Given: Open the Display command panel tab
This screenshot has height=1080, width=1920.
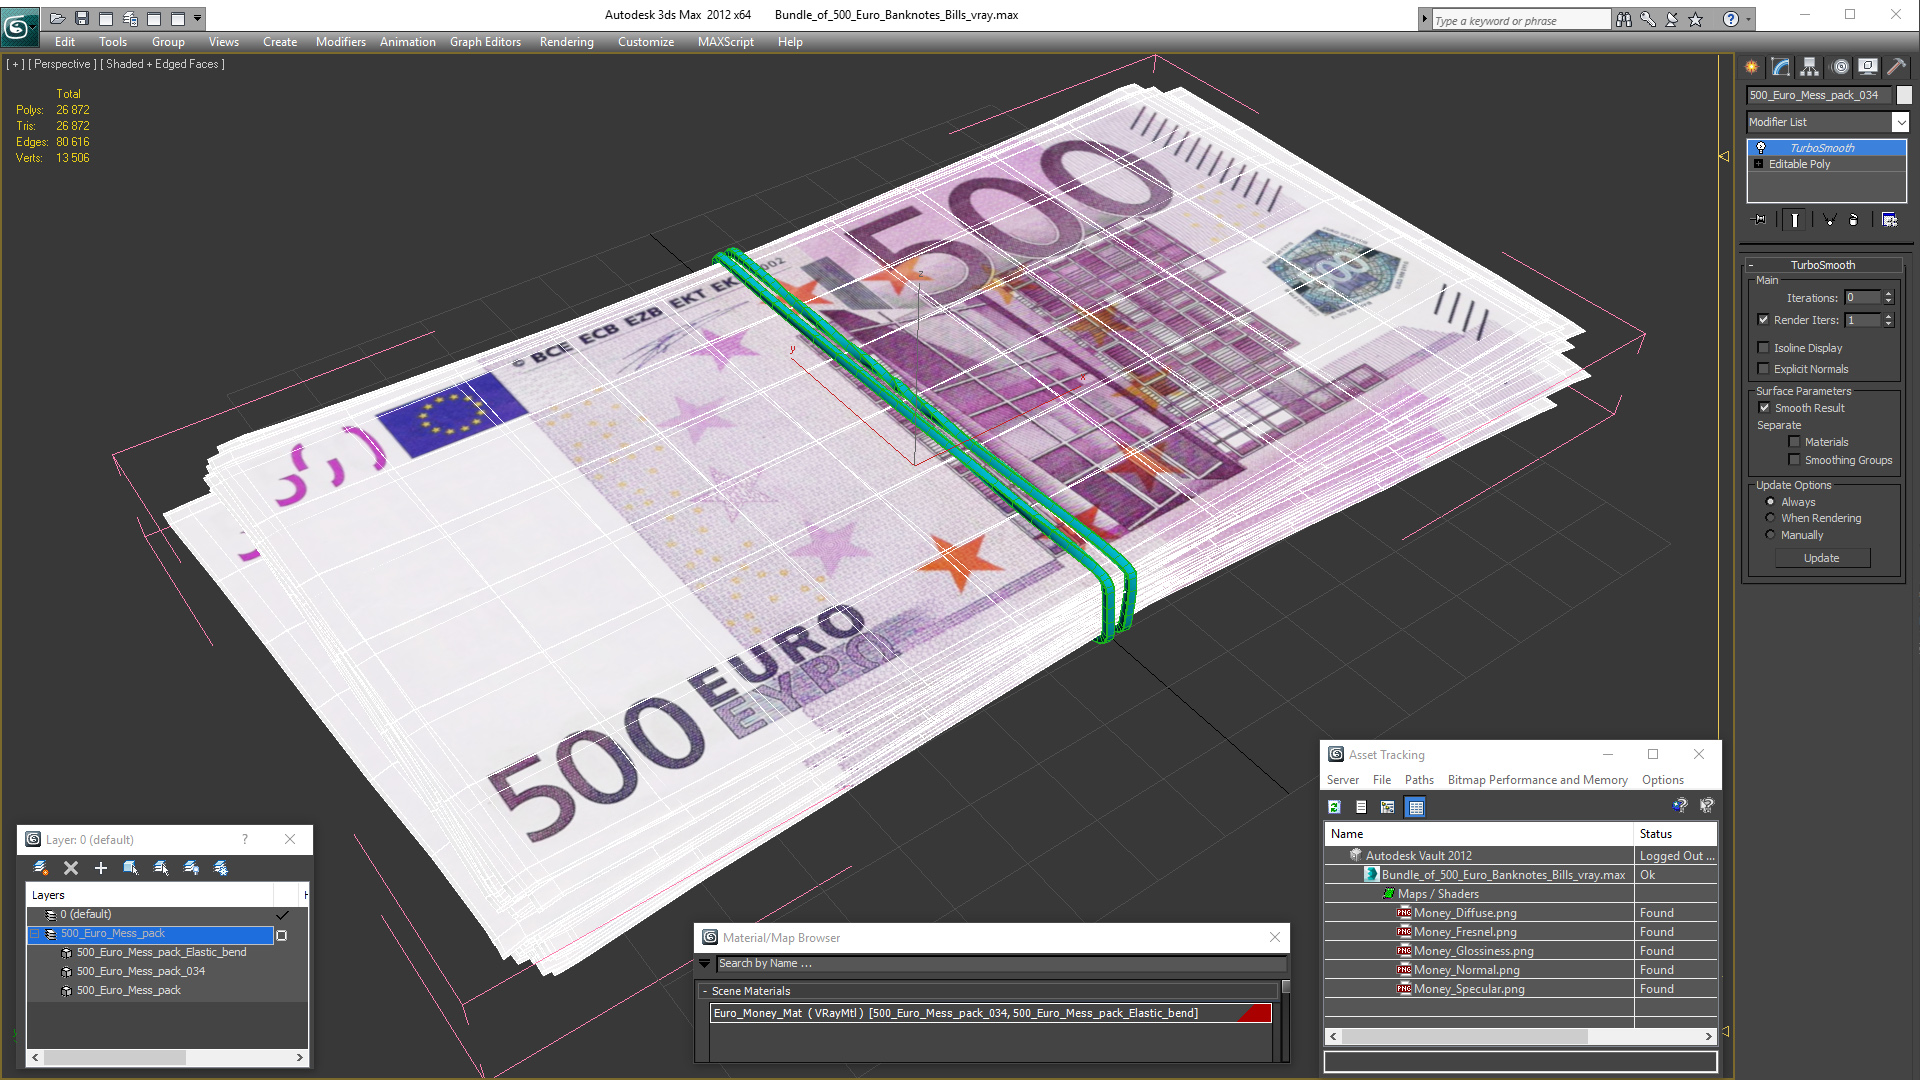Looking at the screenshot, I should 1868,67.
